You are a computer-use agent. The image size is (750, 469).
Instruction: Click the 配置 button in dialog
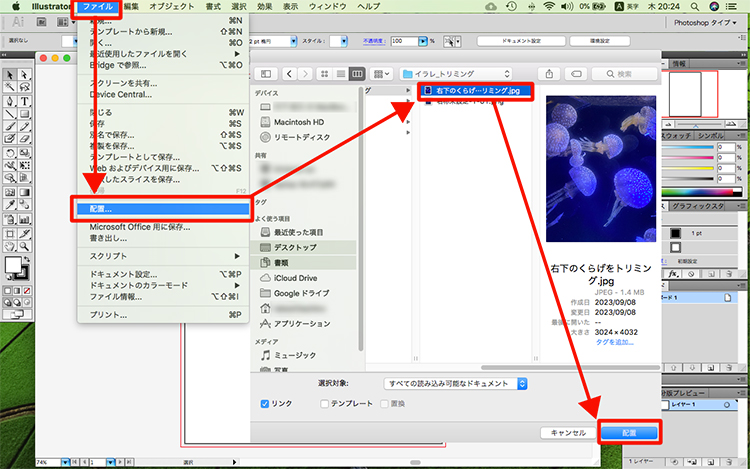click(629, 432)
